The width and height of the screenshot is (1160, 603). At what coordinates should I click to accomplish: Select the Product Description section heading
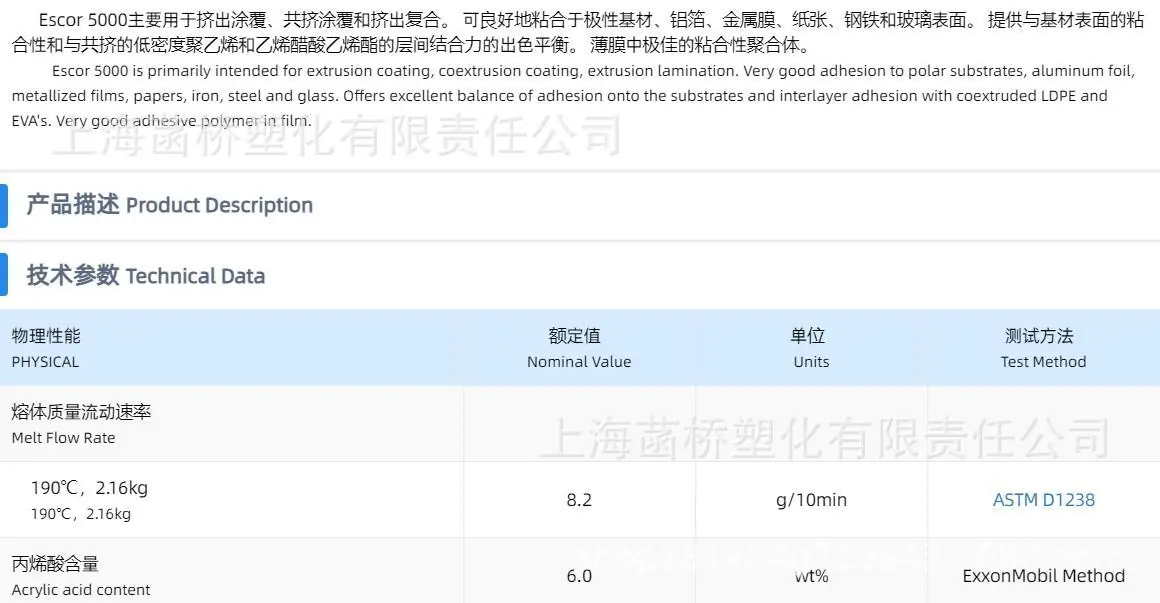pos(169,205)
